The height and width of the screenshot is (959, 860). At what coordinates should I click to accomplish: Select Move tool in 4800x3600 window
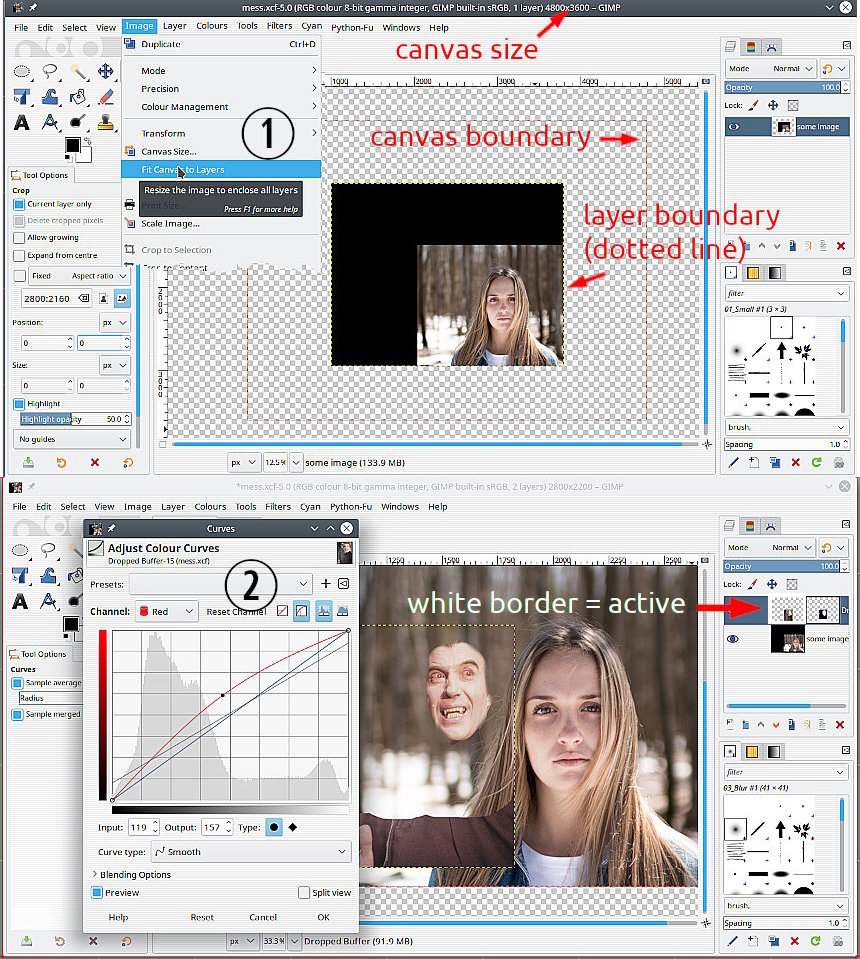tap(105, 72)
